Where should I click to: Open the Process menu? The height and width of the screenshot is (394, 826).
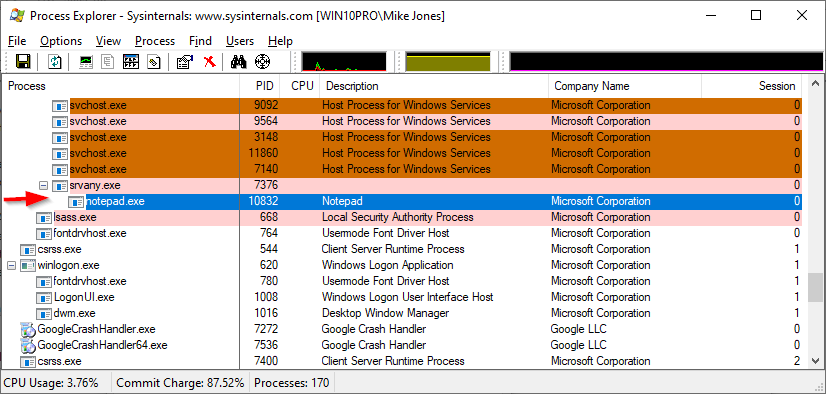coord(155,41)
